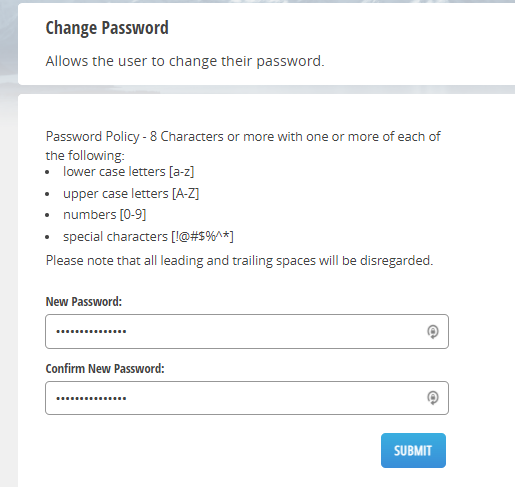Screen dimensions: 515x487
Task: Select the upper case letters [A-Z] bullet
Action: coord(131,194)
